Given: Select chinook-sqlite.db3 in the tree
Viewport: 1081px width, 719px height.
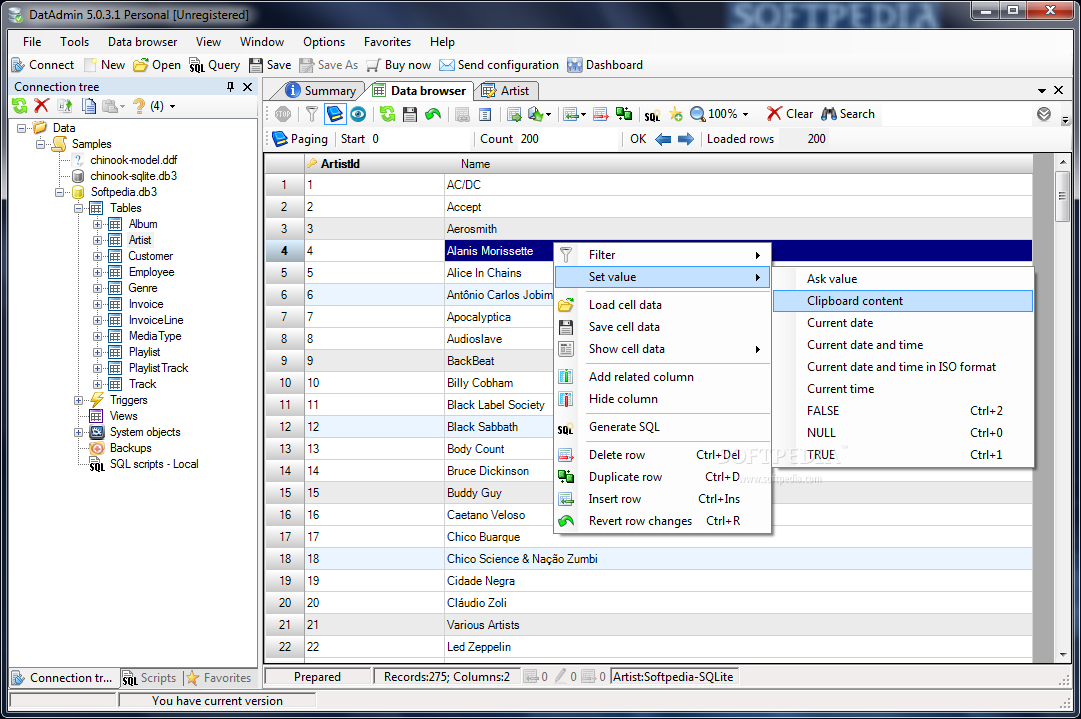Looking at the screenshot, I should [x=133, y=176].
